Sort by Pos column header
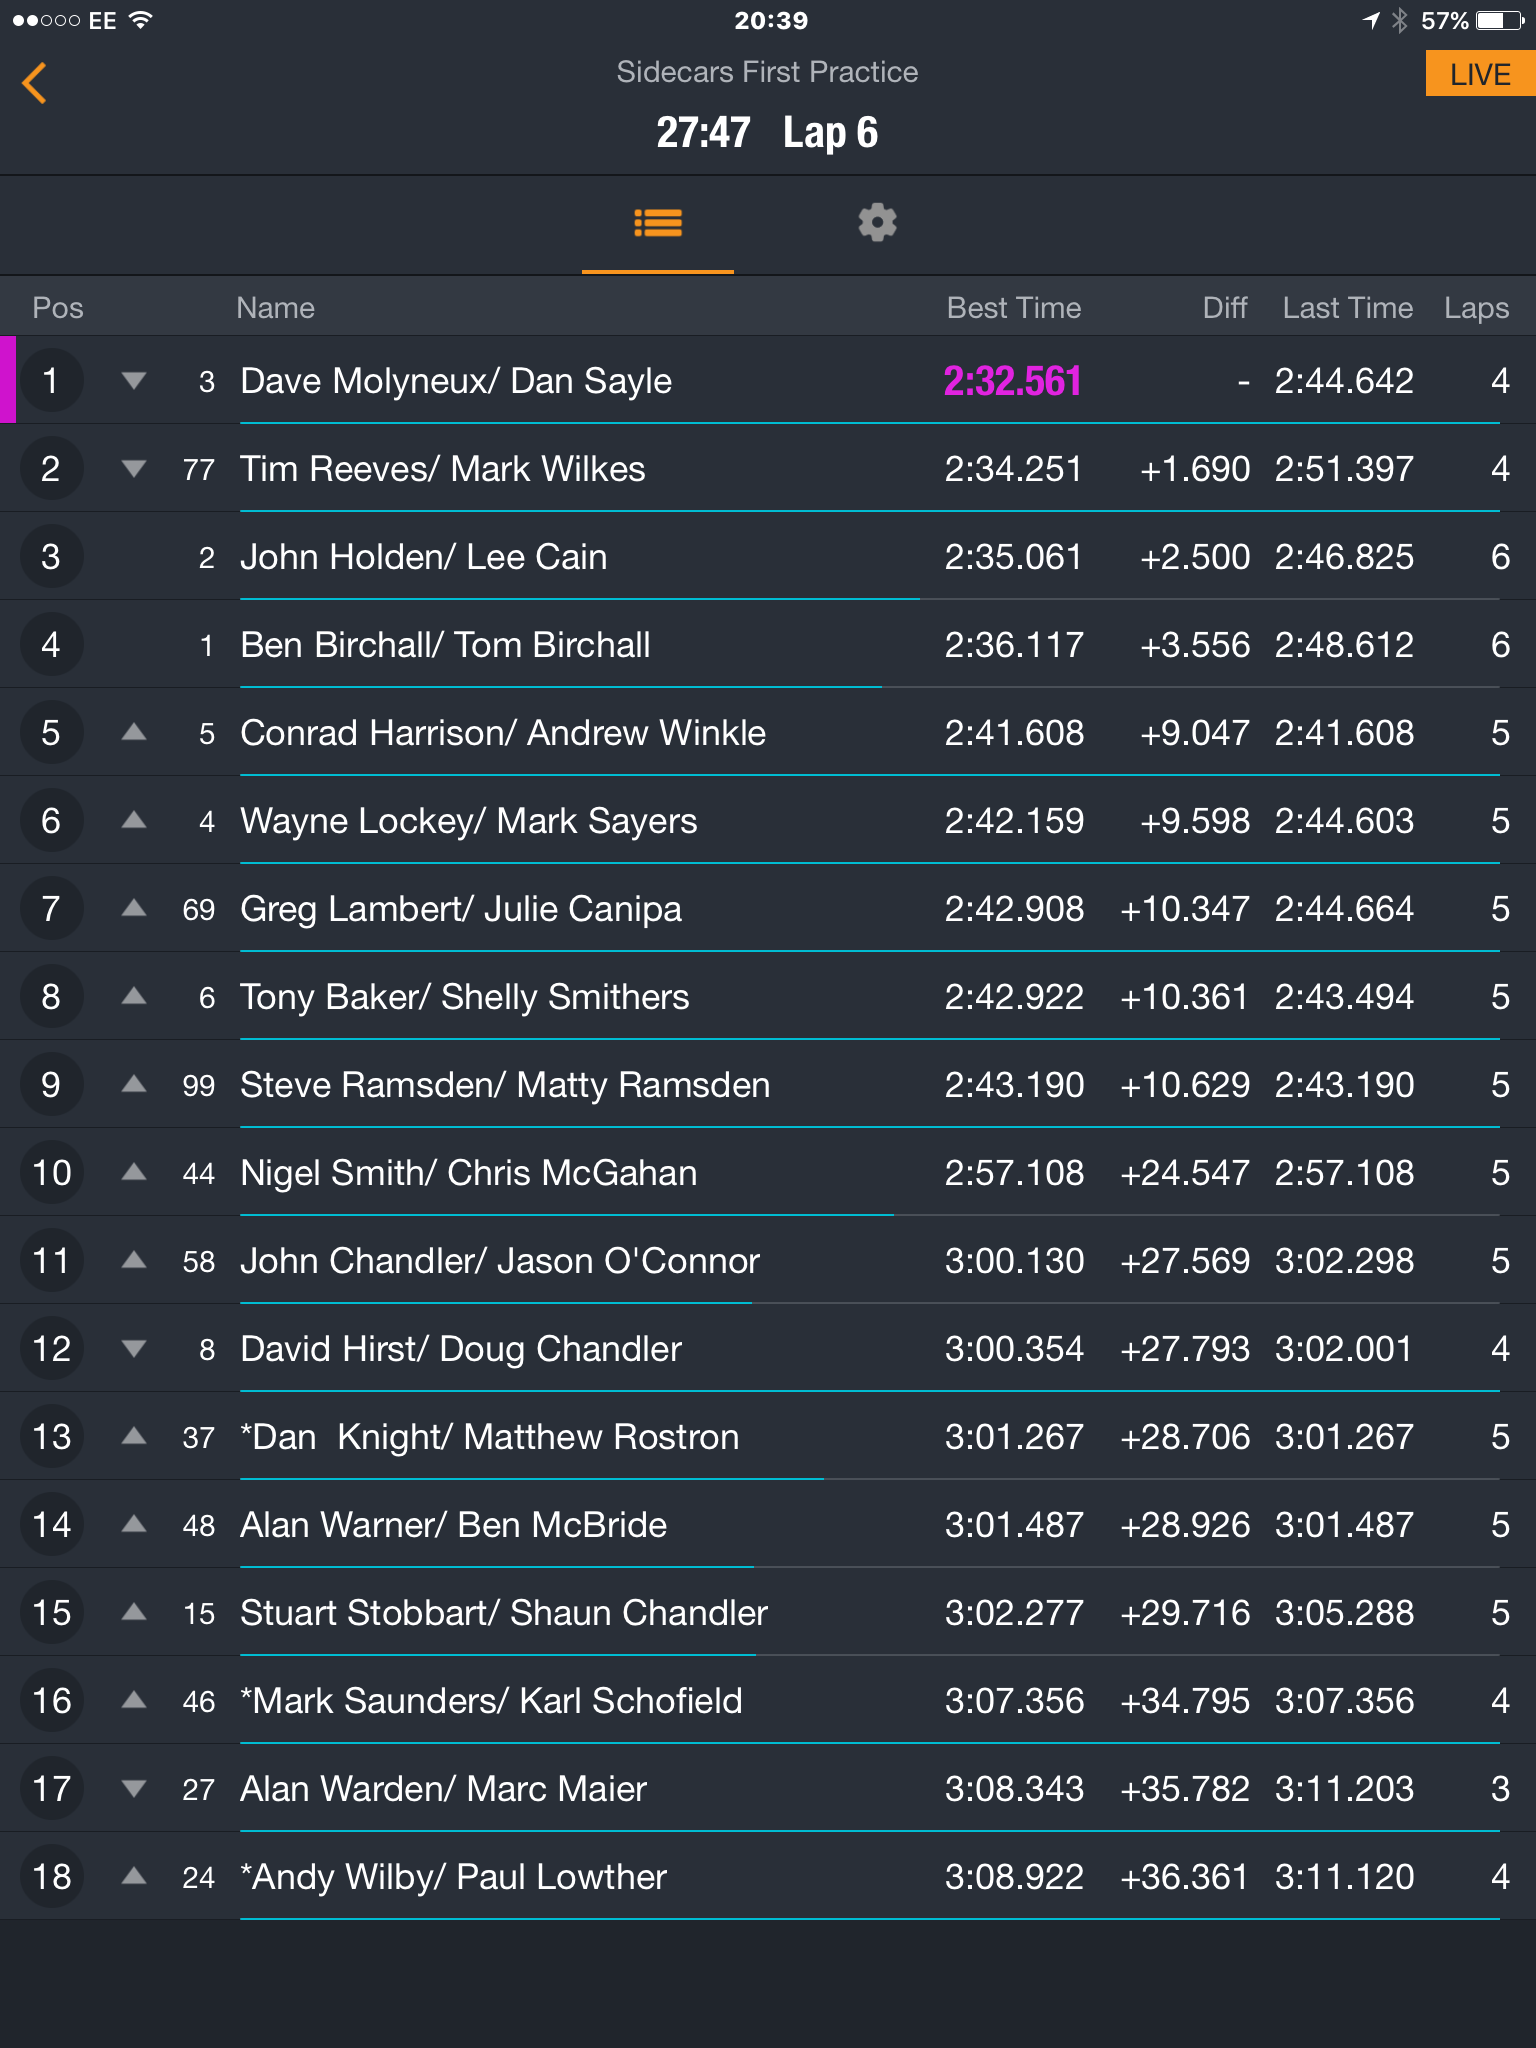 58,308
